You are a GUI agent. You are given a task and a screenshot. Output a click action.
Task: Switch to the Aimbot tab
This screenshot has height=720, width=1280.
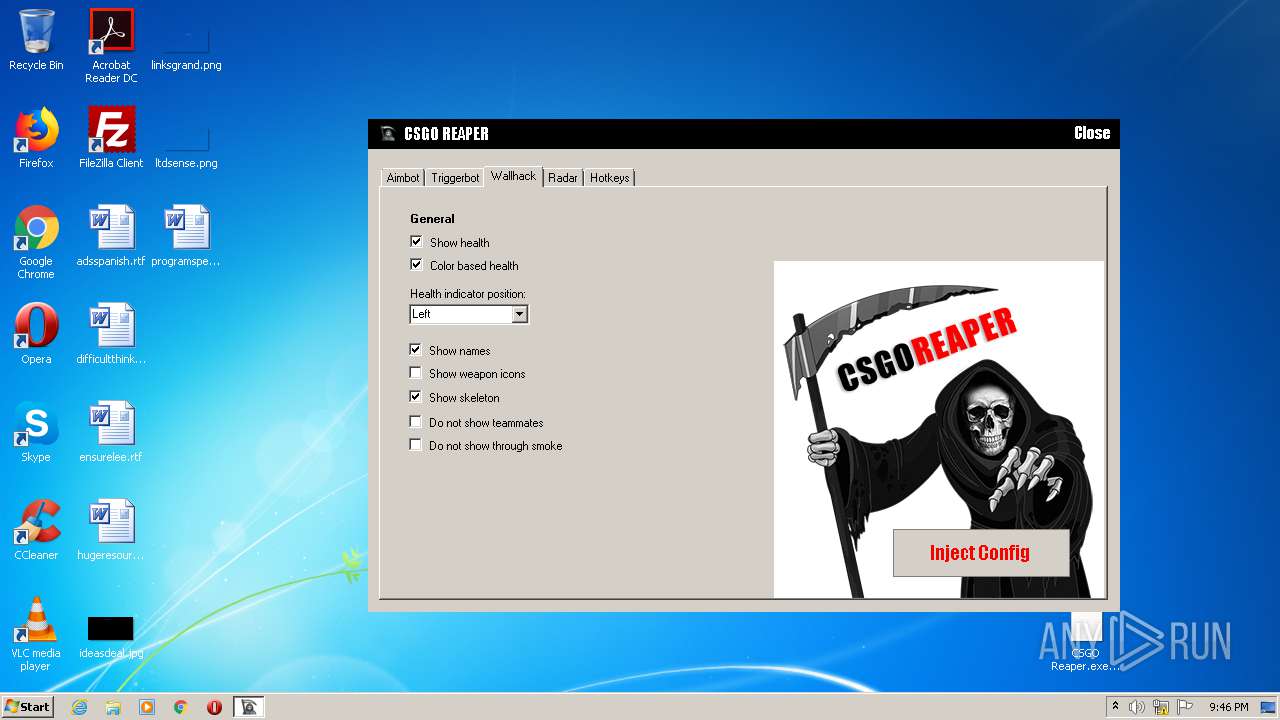403,178
